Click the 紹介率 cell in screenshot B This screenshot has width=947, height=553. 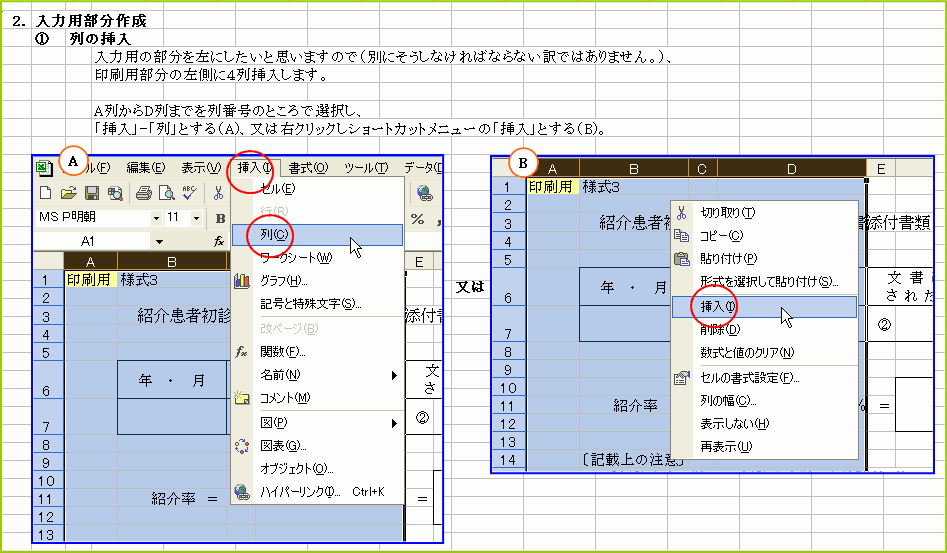(x=635, y=406)
